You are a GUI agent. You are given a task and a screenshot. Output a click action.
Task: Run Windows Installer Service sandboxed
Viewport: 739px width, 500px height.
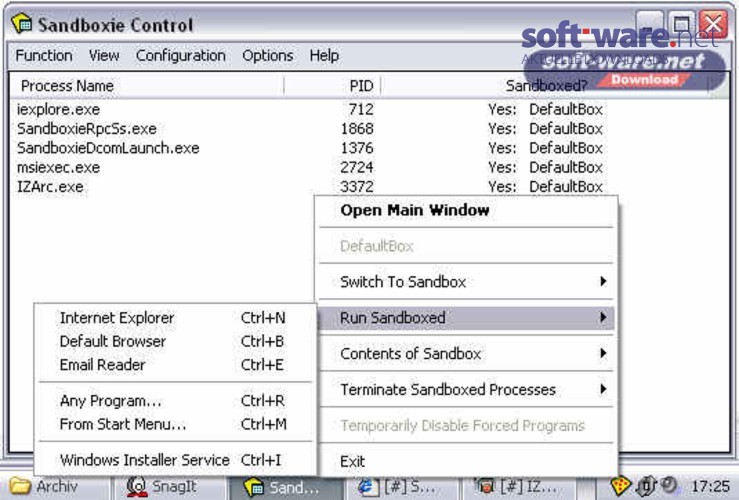(x=174, y=460)
